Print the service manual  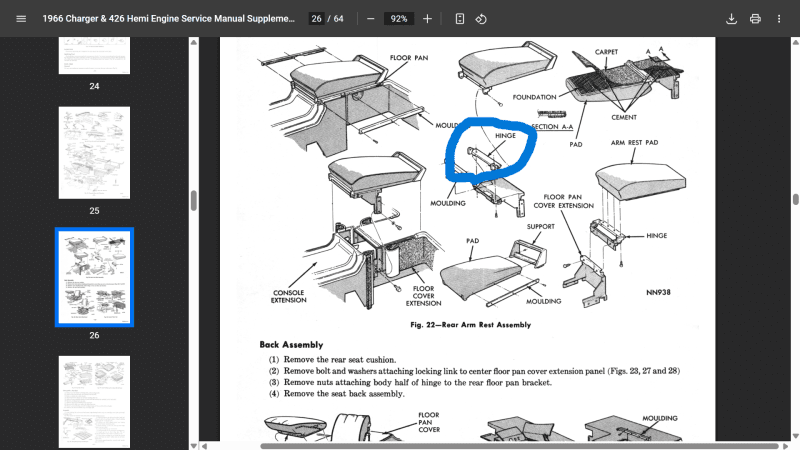click(x=755, y=19)
